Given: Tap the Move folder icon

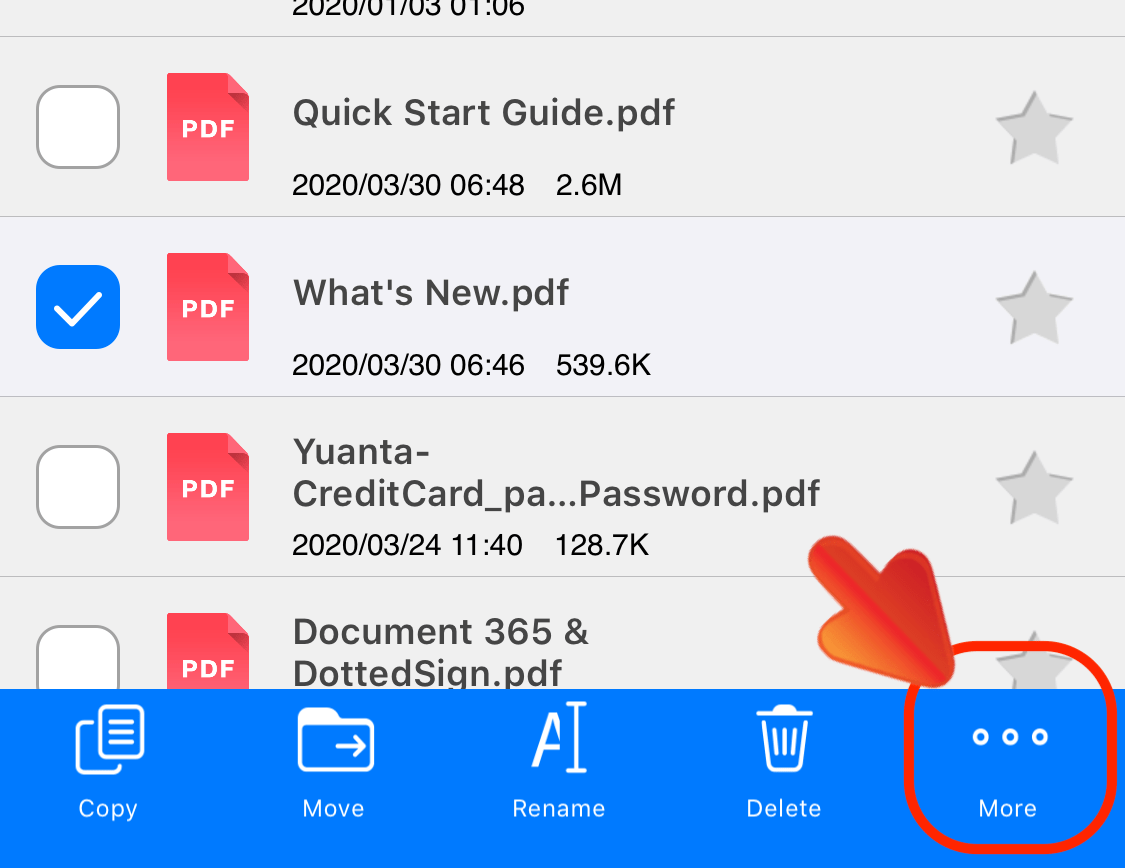Looking at the screenshot, I should click(x=333, y=737).
